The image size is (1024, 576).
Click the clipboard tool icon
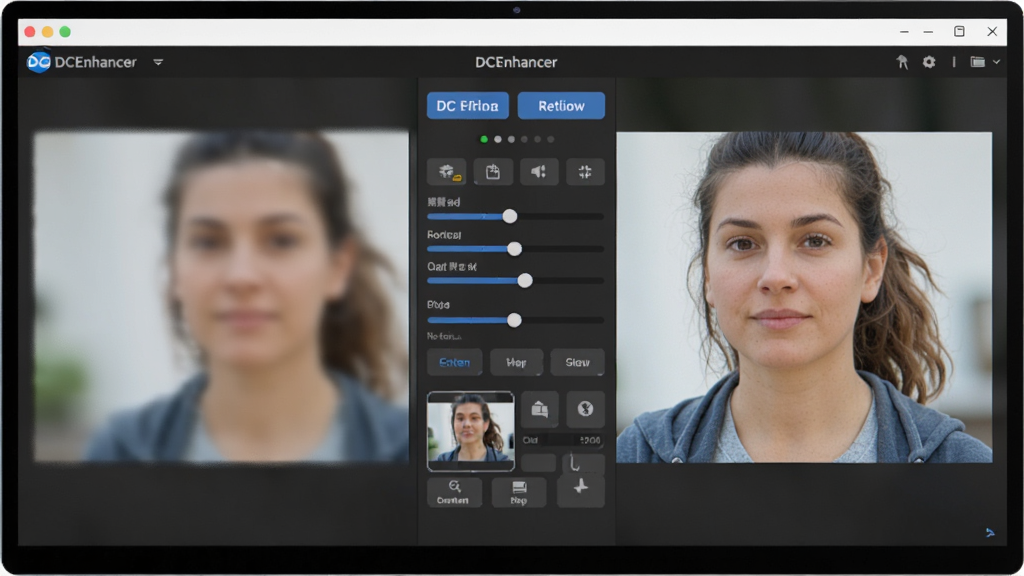click(493, 172)
